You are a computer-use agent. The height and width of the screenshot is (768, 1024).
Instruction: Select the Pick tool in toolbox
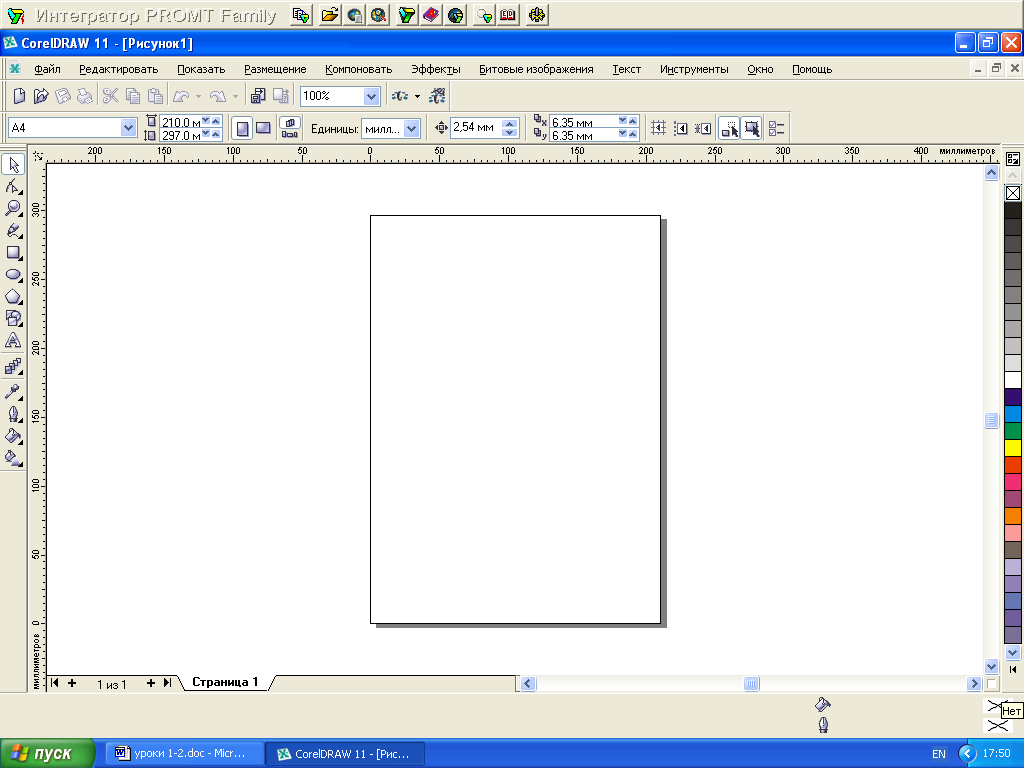14,164
